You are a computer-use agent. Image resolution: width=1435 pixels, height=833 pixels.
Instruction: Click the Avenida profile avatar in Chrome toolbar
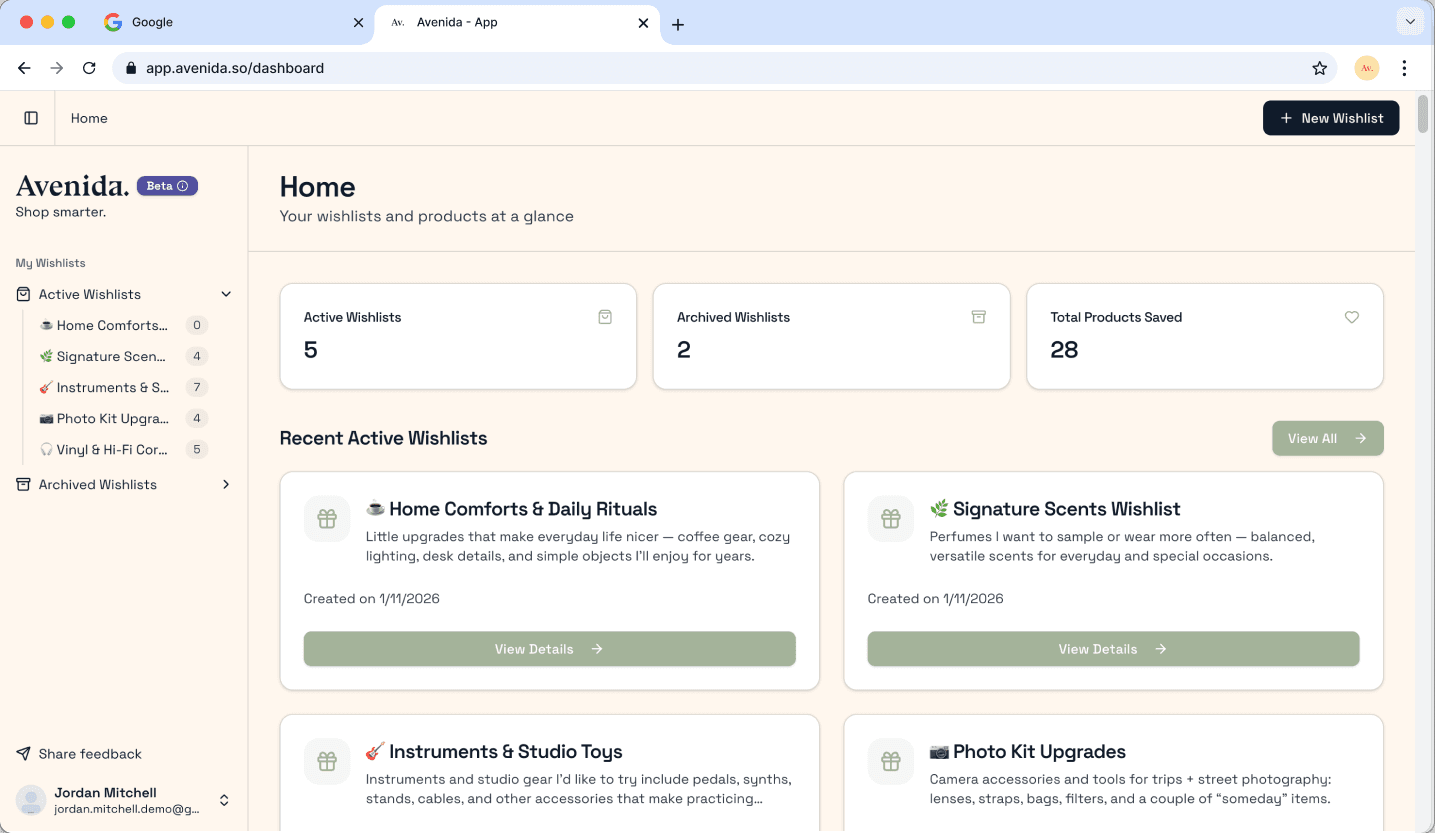tap(1366, 68)
